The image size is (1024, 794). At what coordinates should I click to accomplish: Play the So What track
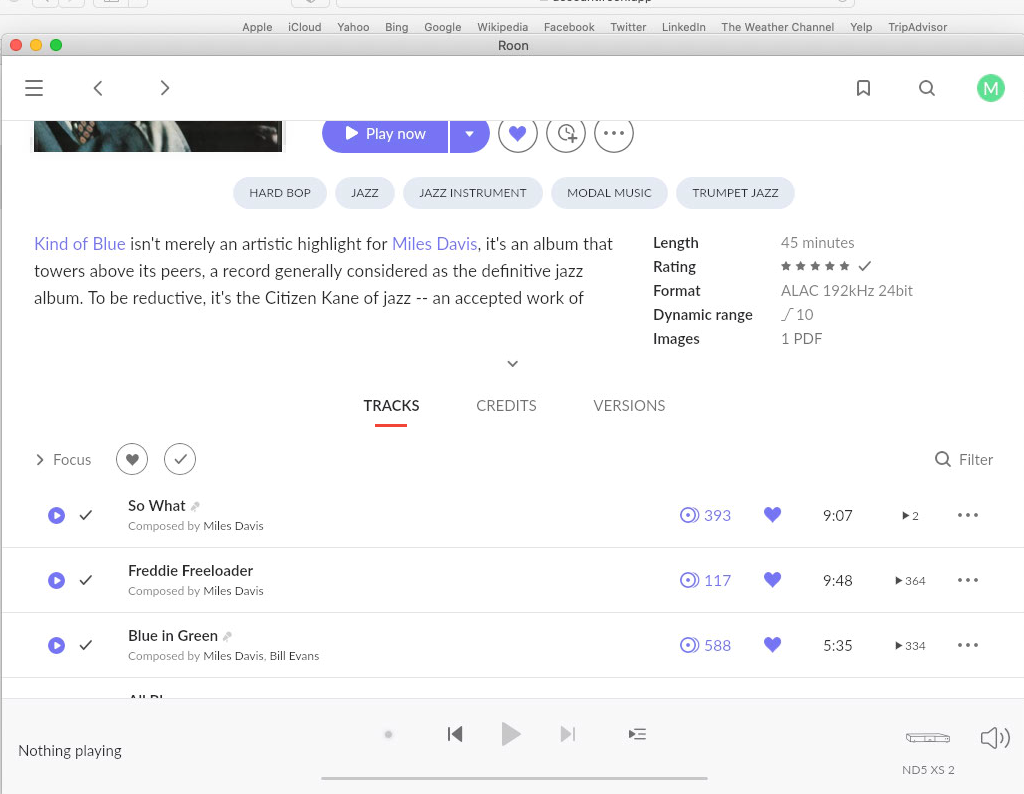pos(57,515)
